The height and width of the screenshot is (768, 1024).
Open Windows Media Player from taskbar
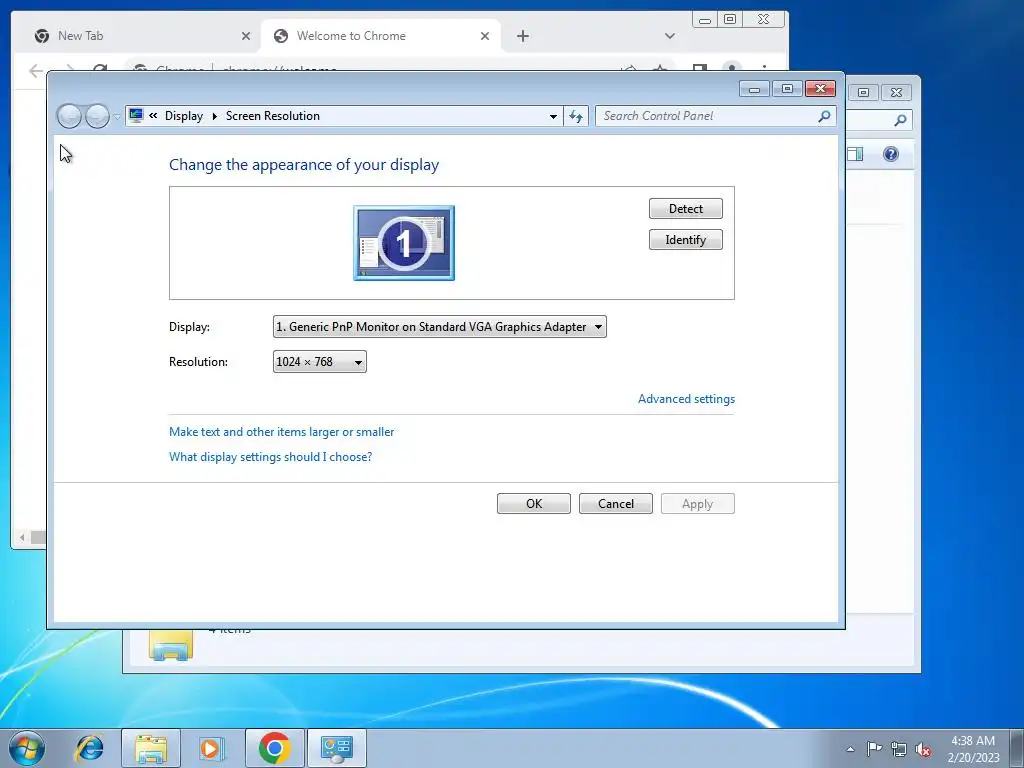(x=212, y=748)
